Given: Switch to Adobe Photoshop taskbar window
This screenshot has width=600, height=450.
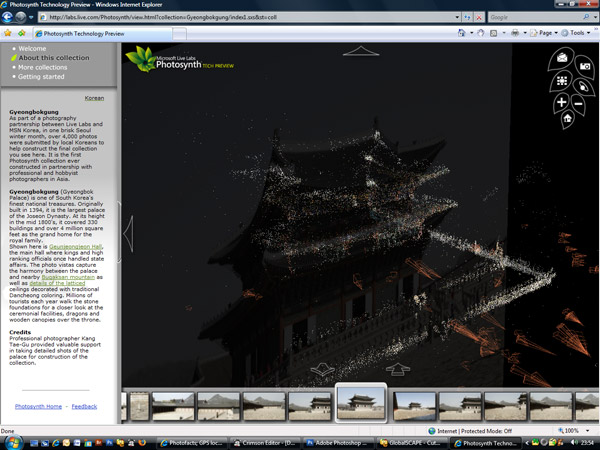Looking at the screenshot, I should point(338,443).
